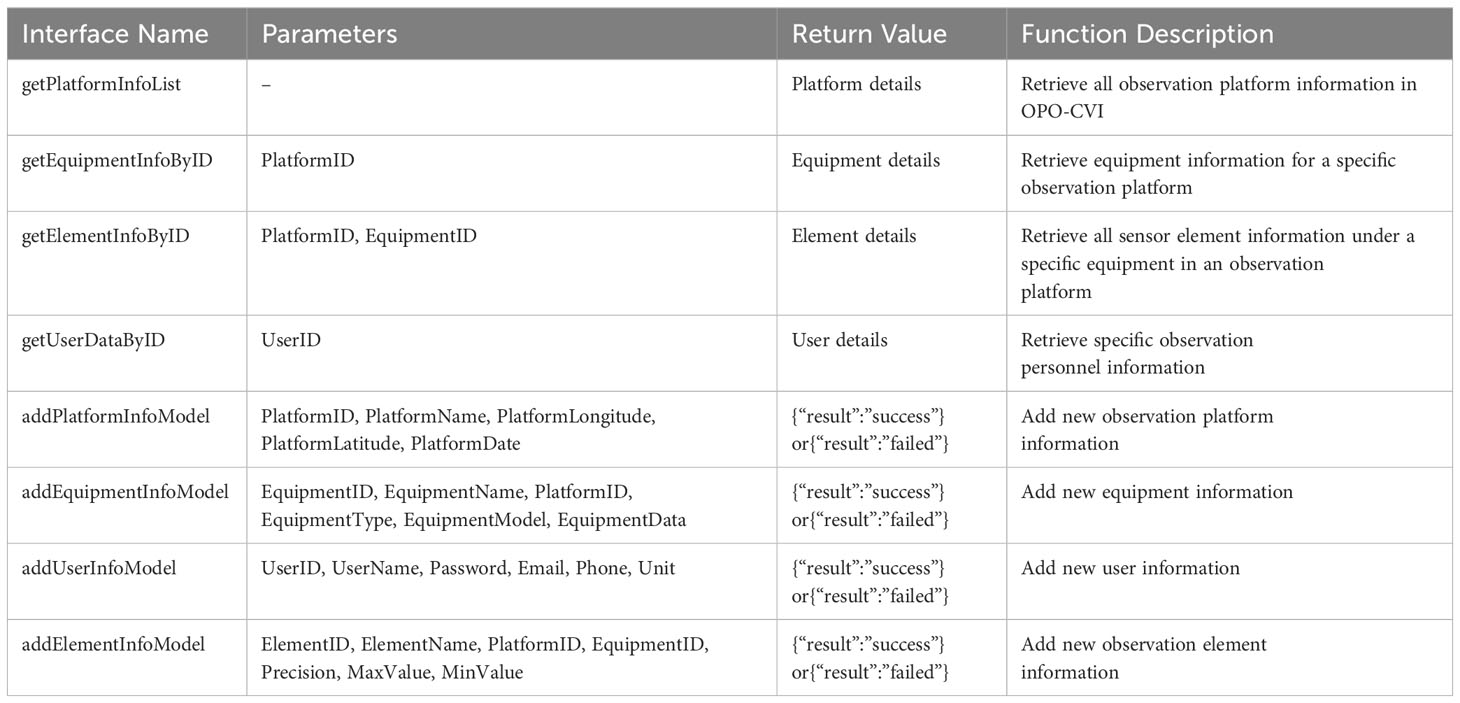Click the UserID parameter of getUserDataByID
The height and width of the screenshot is (703, 1460).
coord(291,340)
